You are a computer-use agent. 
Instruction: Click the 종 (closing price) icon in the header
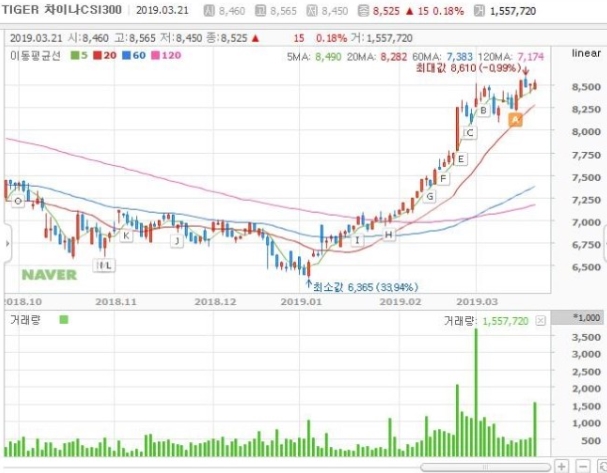click(x=363, y=11)
